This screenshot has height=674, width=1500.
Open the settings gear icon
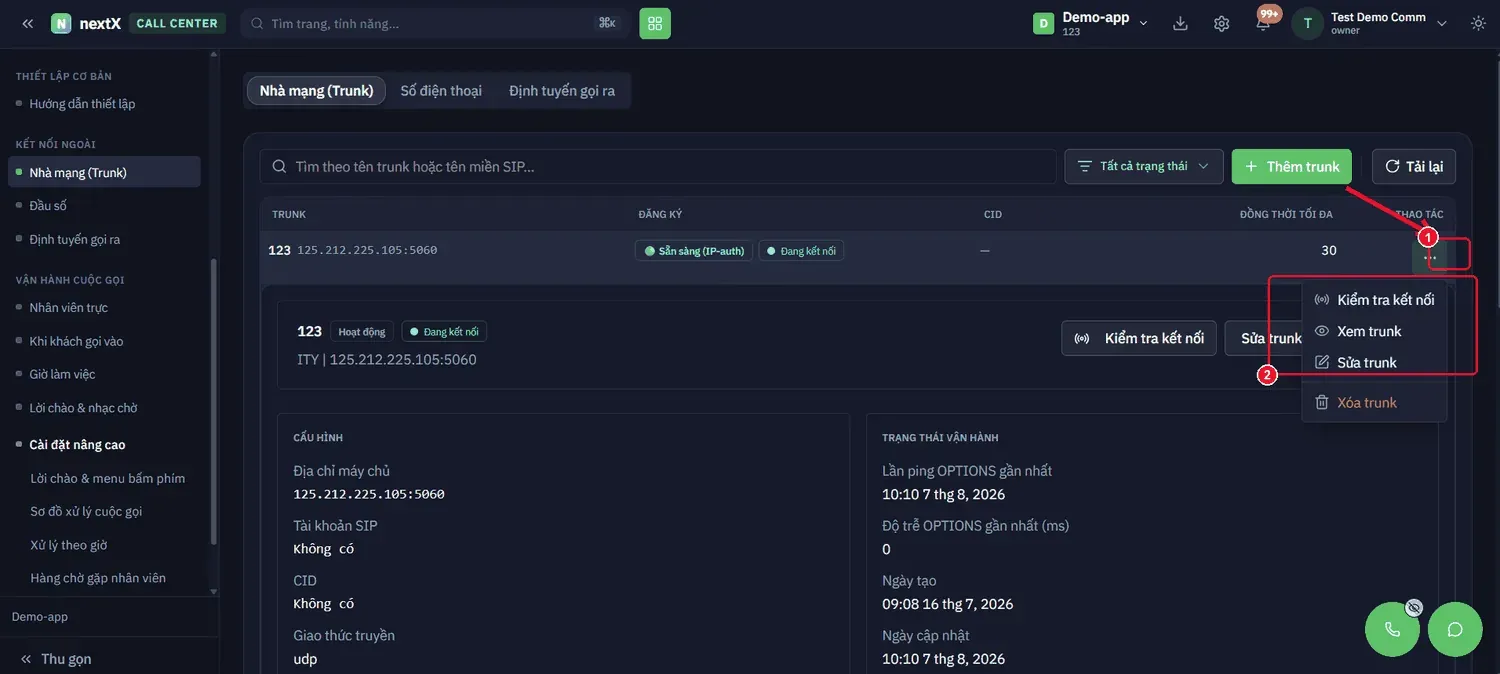point(1221,23)
